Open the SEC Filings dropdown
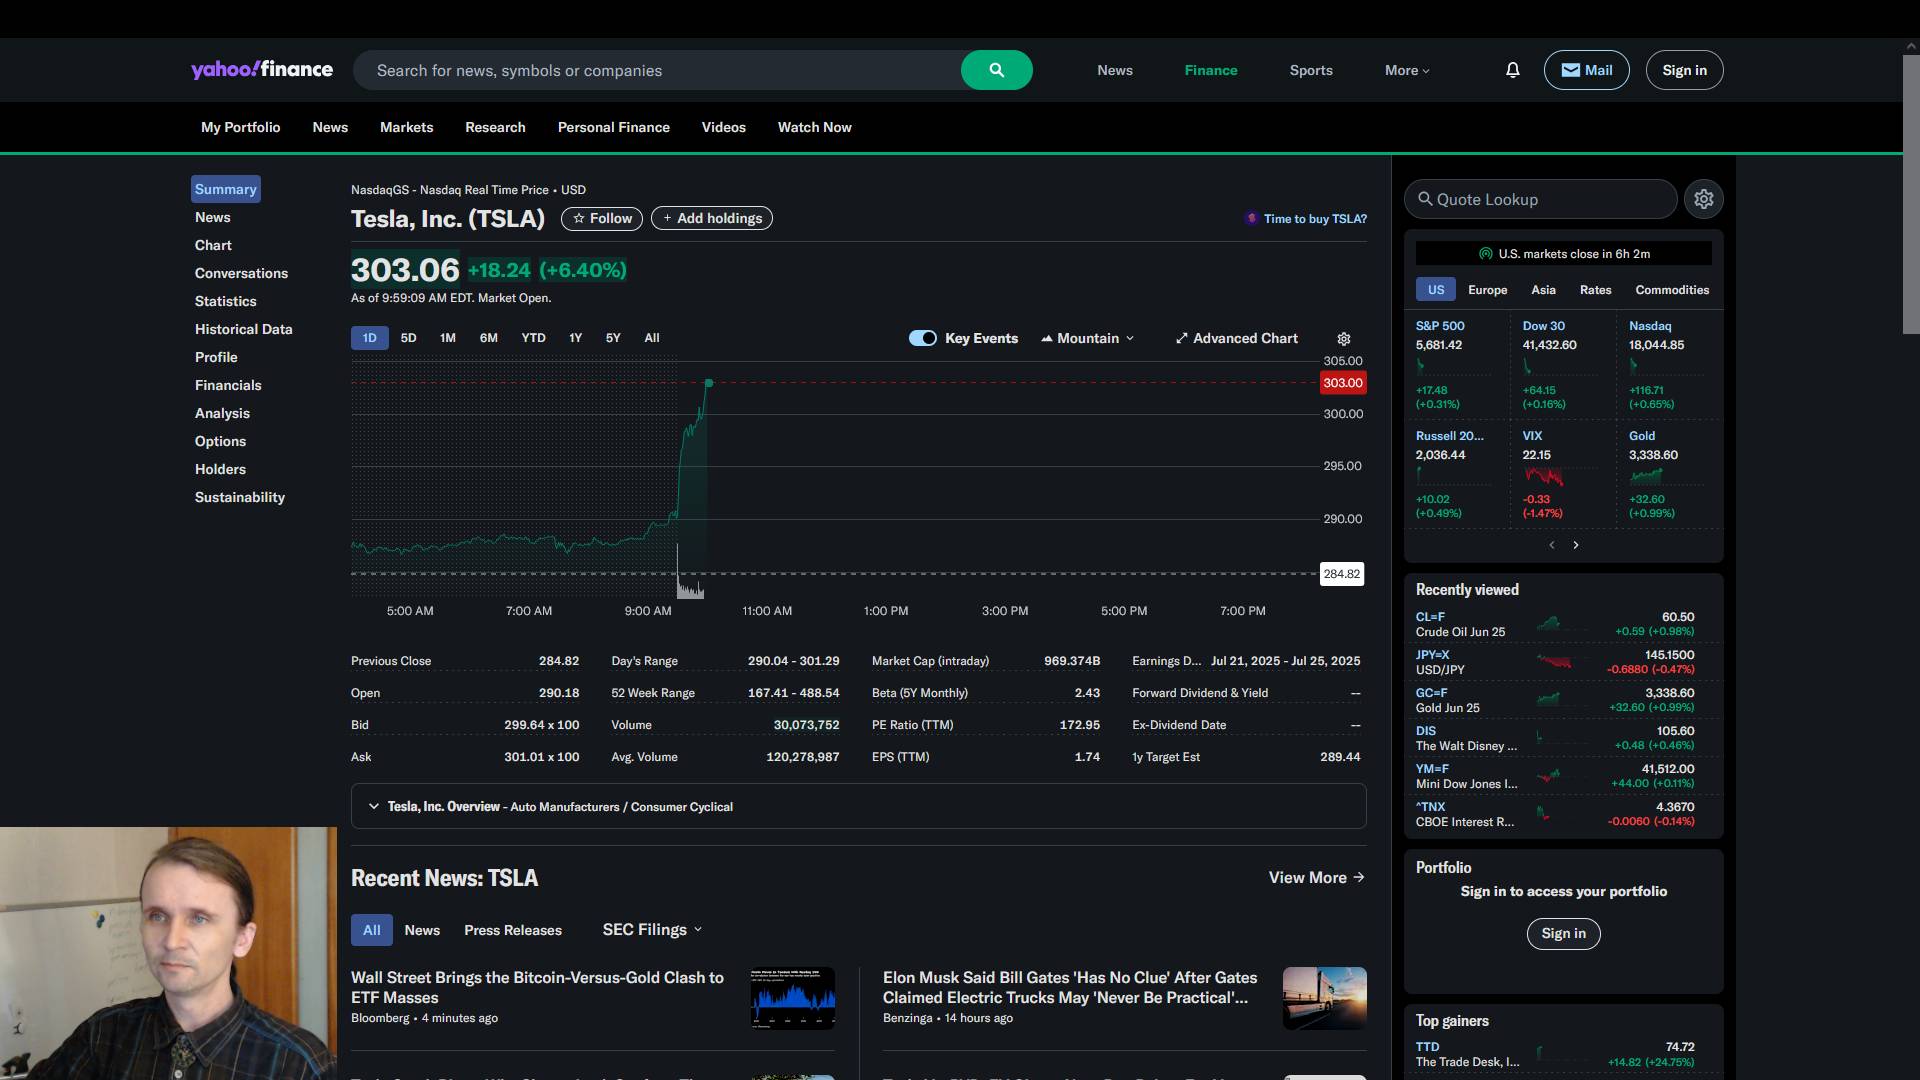The height and width of the screenshot is (1080, 1920). [x=652, y=929]
